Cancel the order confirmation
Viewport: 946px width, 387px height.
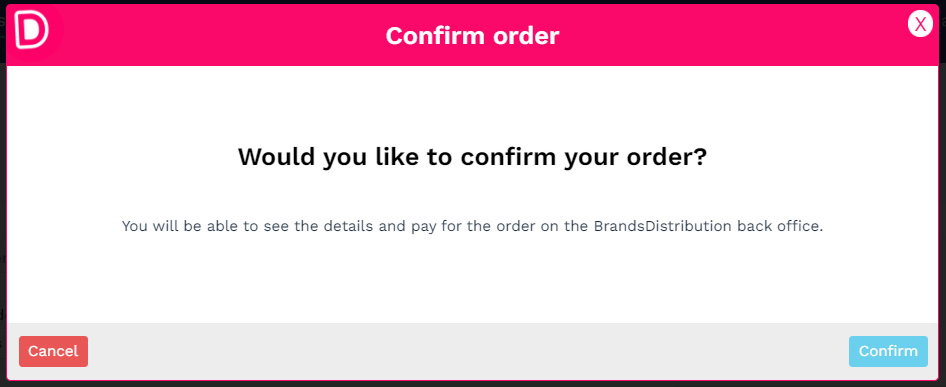click(x=53, y=351)
